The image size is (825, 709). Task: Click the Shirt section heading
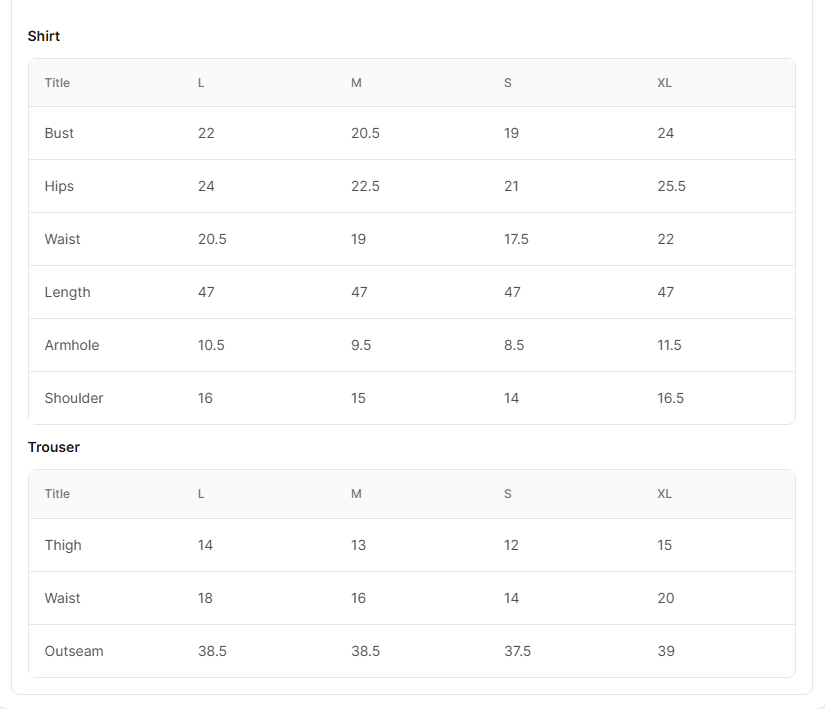44,36
